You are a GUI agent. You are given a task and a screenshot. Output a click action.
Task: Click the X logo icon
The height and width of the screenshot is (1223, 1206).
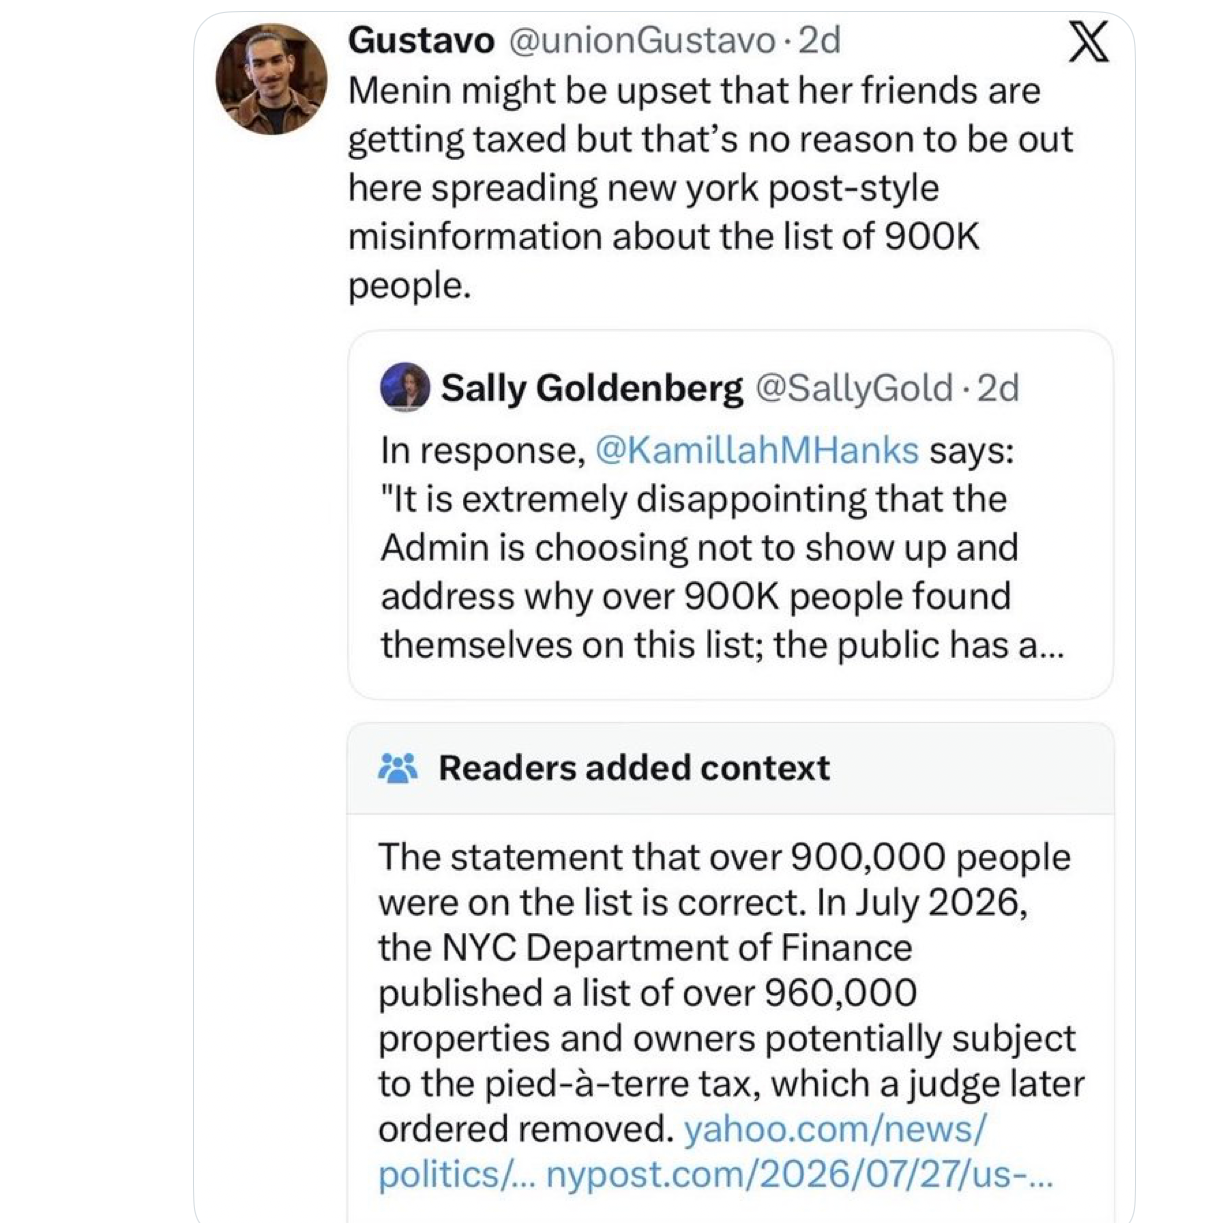[1087, 42]
